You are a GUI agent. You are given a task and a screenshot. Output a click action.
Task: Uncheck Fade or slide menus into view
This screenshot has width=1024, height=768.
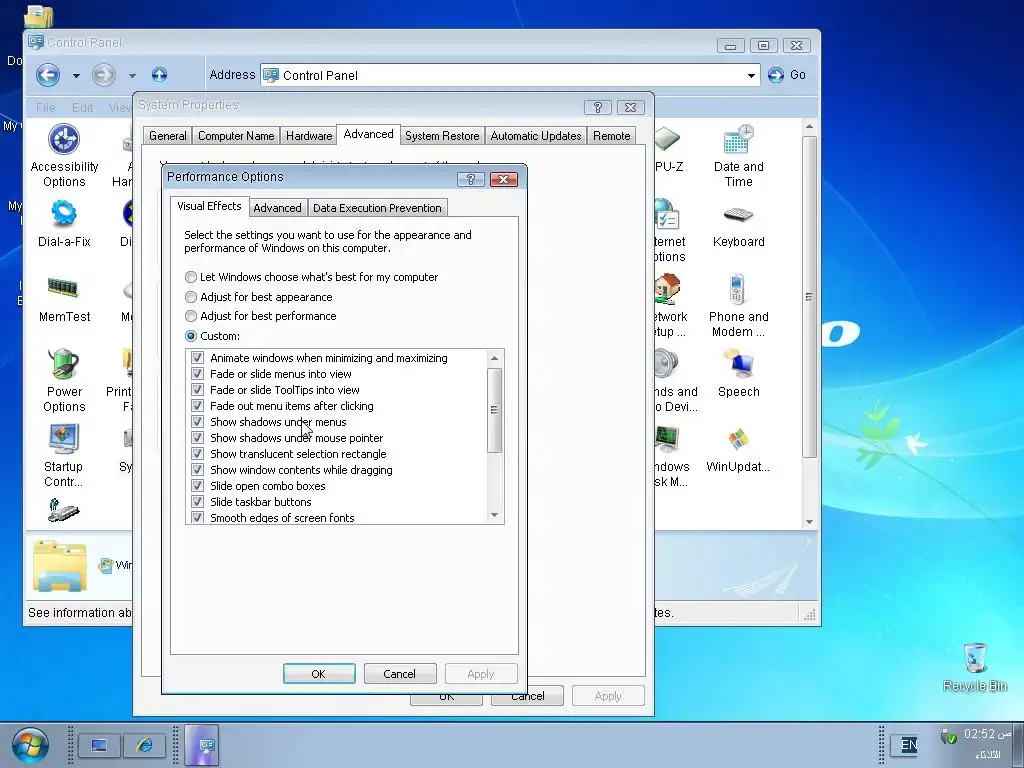tap(197, 374)
